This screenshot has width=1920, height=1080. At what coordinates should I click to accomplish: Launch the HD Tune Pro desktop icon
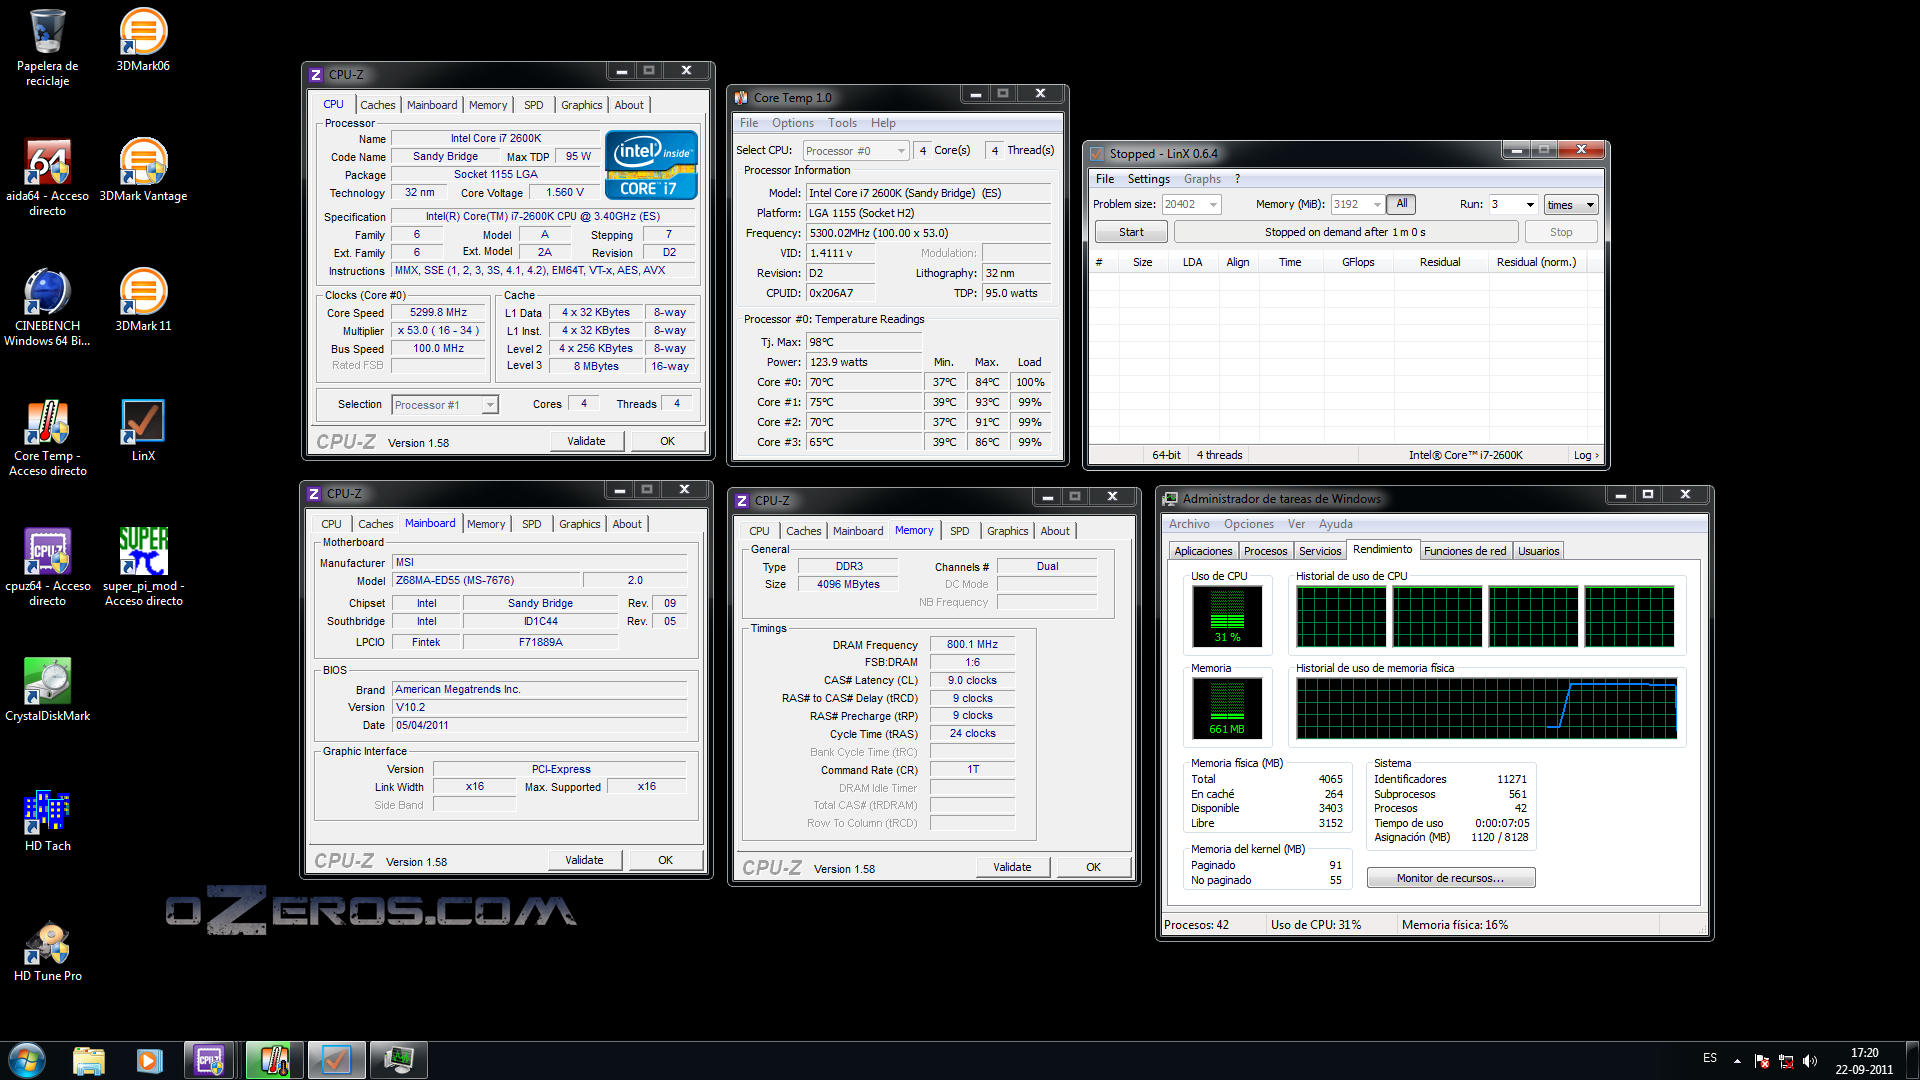[x=47, y=950]
